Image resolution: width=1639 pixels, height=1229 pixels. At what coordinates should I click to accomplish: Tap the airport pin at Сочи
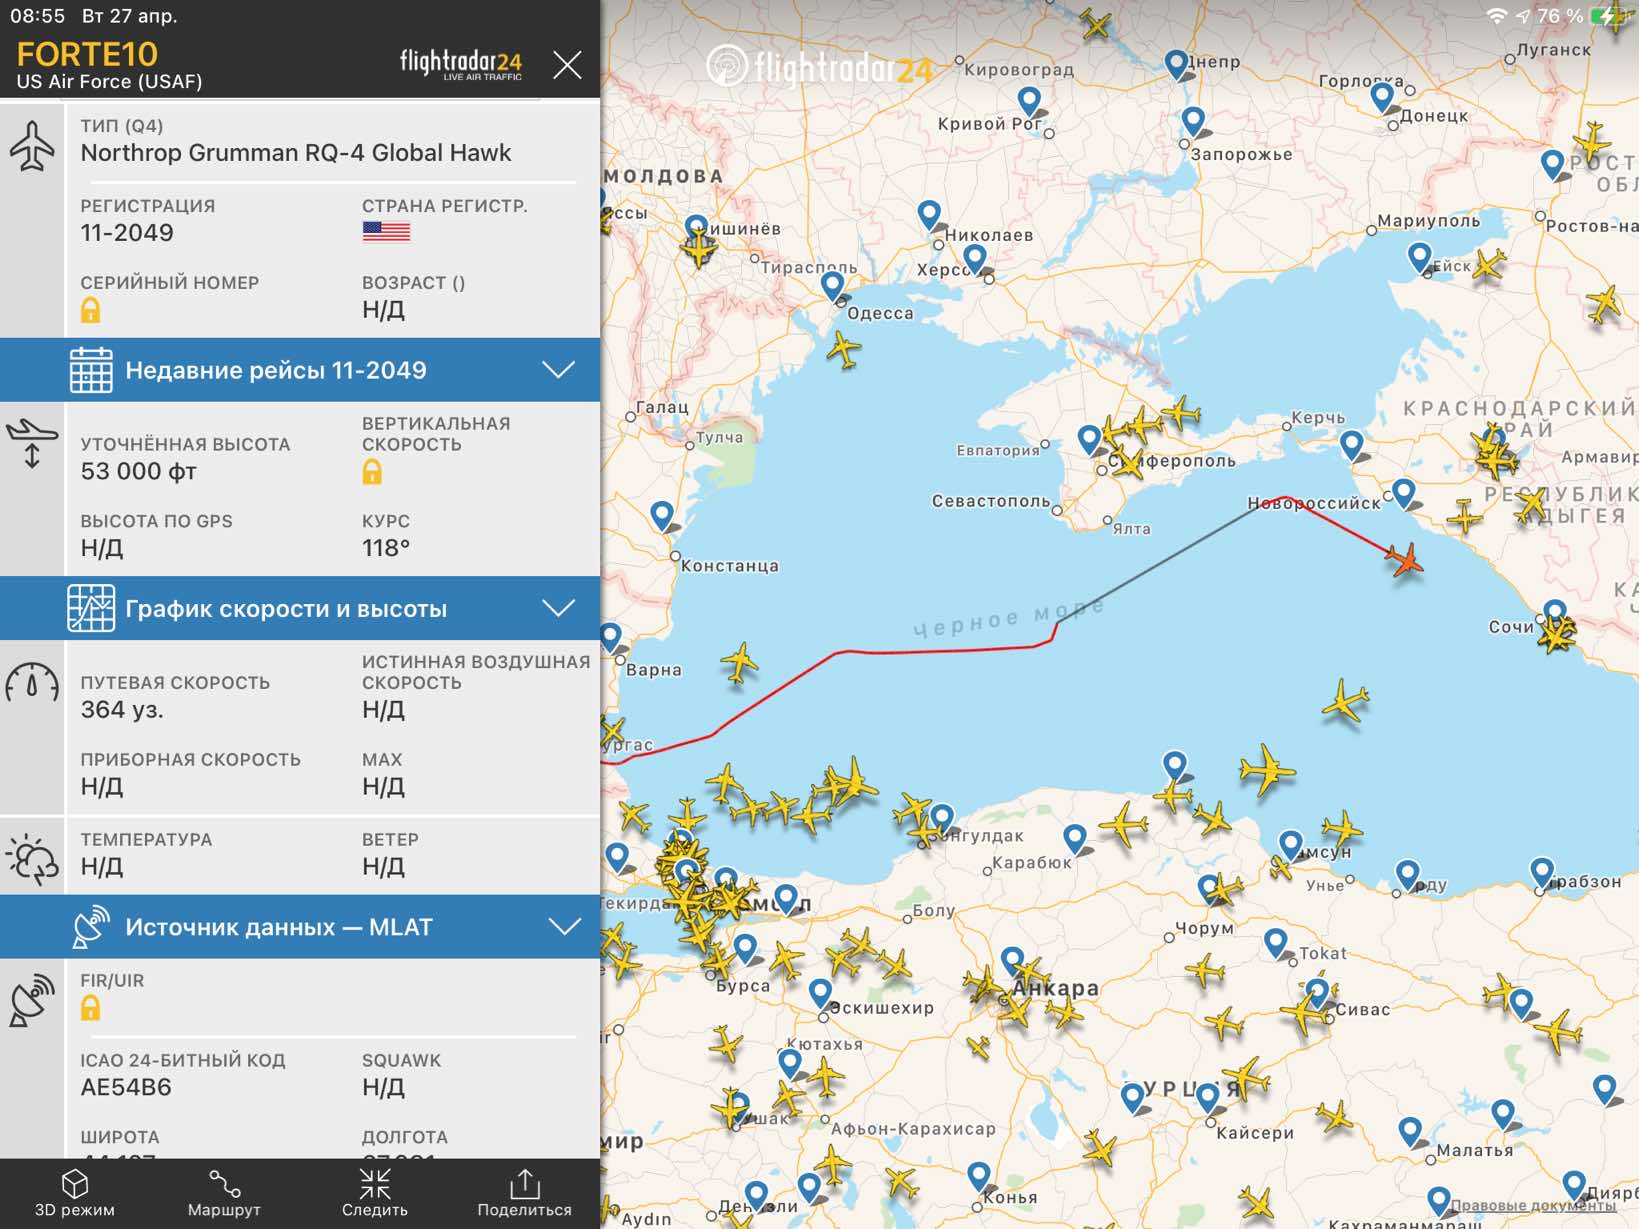coord(1555,614)
